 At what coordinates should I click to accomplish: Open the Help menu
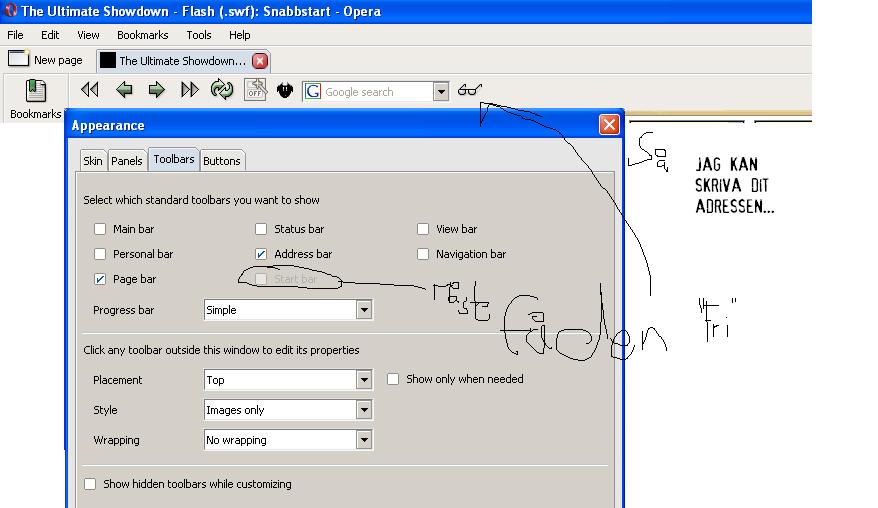(x=240, y=35)
